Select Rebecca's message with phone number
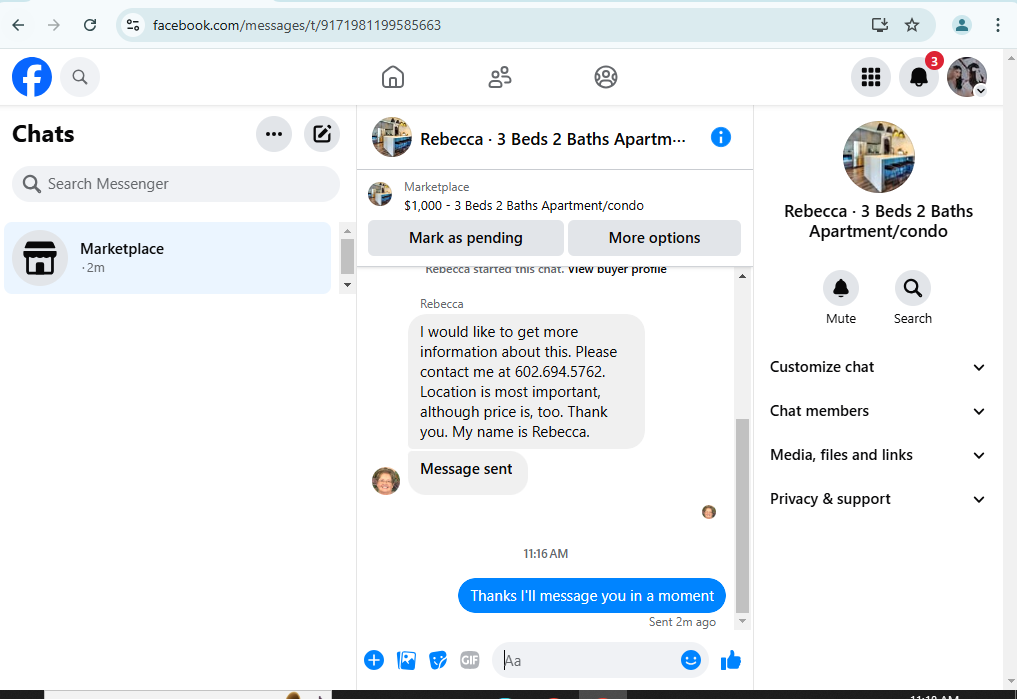The image size is (1017, 699). [x=526, y=382]
